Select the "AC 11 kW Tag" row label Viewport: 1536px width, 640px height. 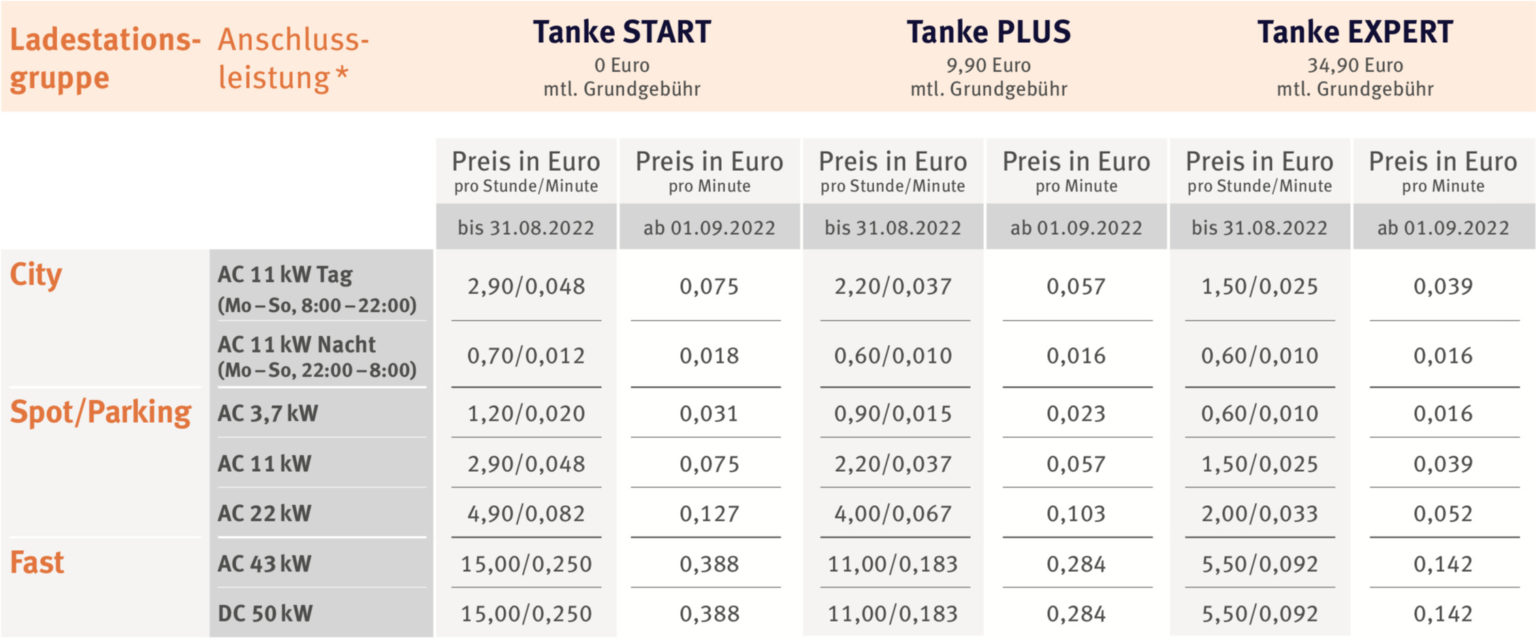point(285,275)
